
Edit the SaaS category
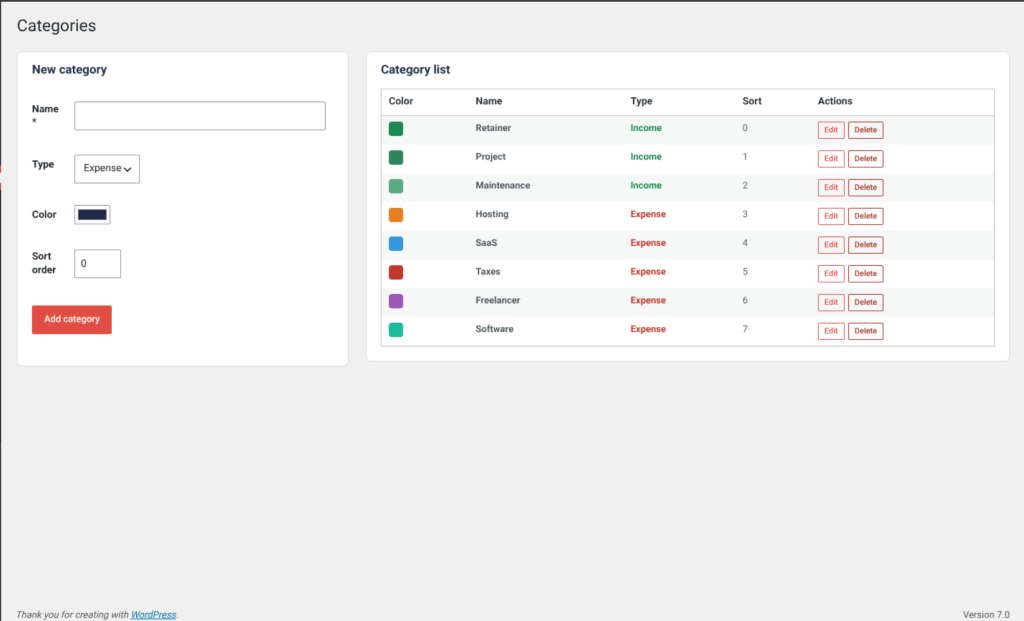(831, 245)
